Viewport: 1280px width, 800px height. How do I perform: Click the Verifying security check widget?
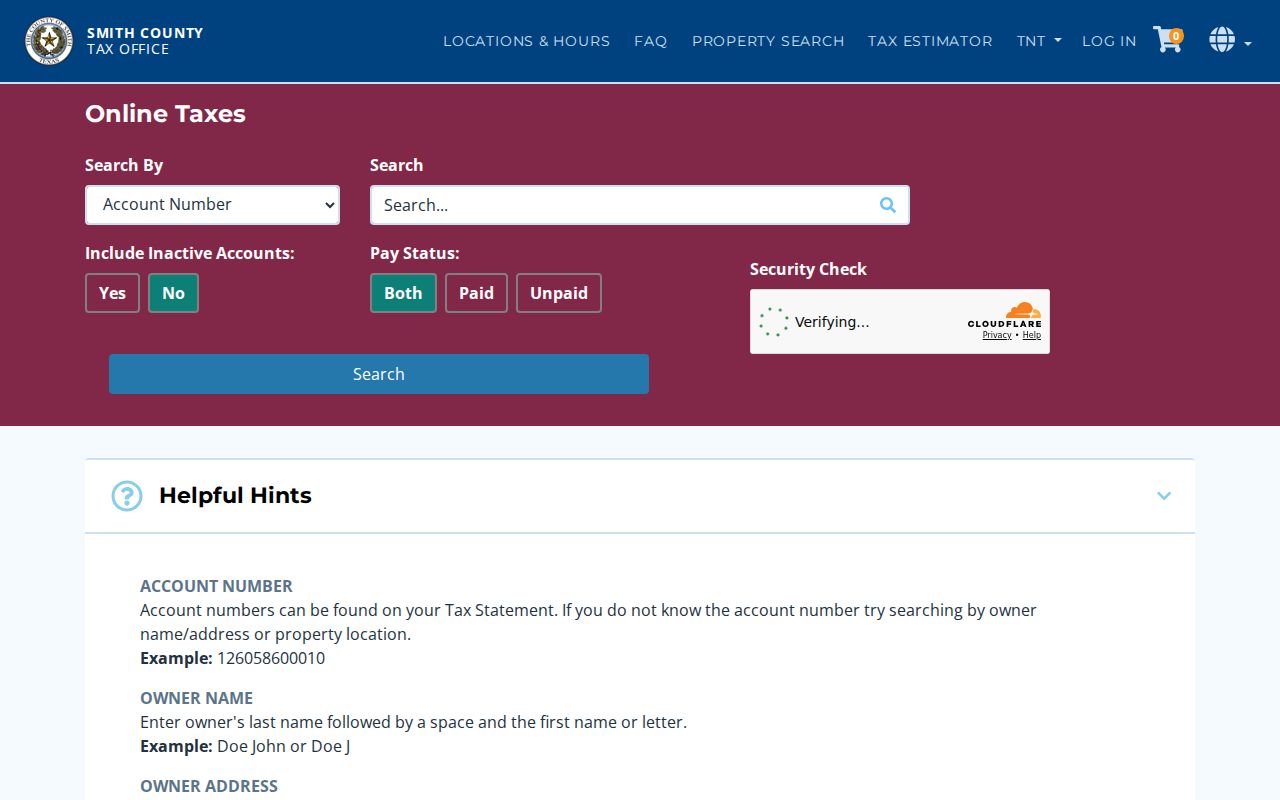[x=900, y=322]
